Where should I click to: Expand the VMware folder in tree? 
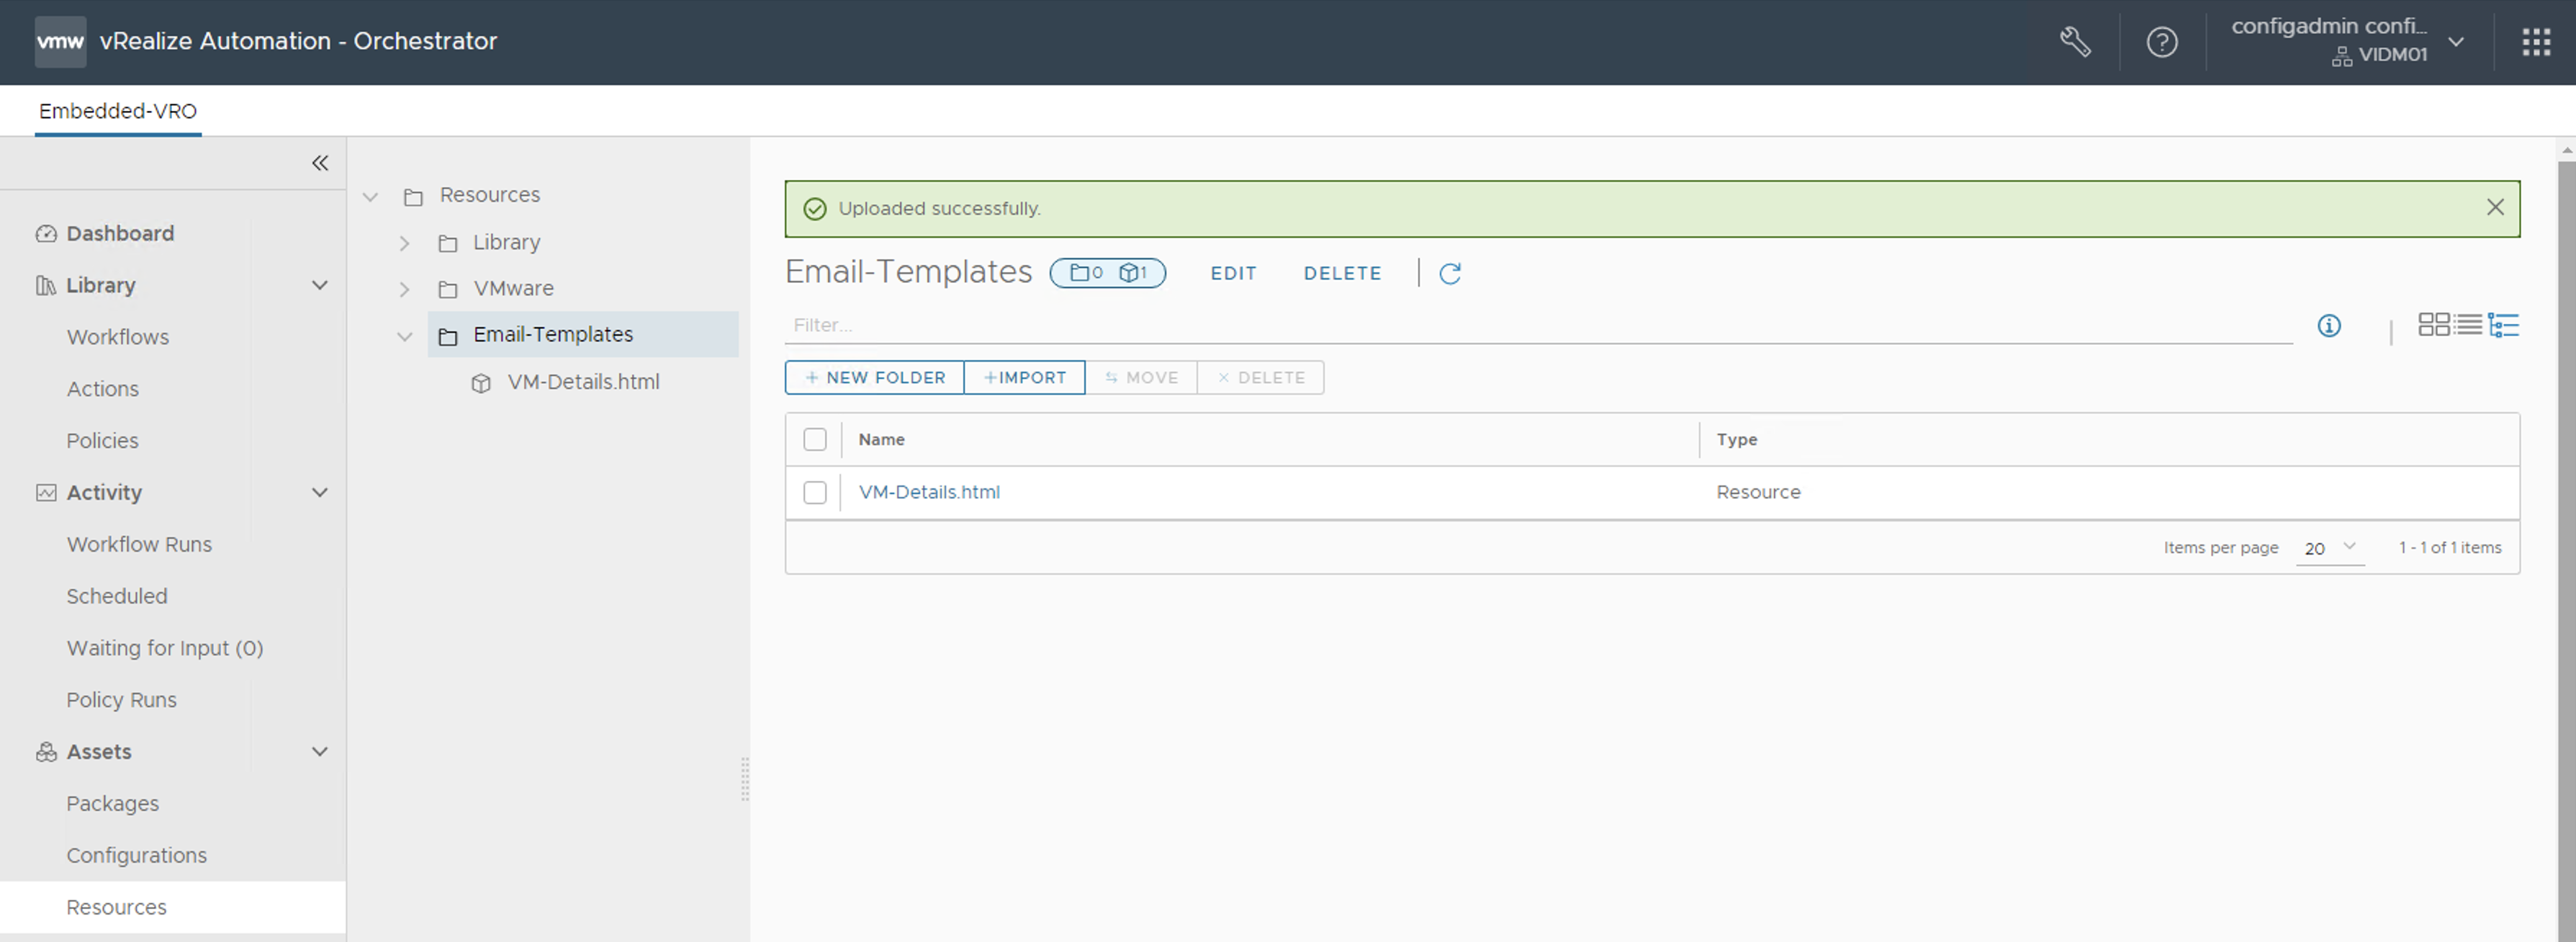pyautogui.click(x=404, y=289)
